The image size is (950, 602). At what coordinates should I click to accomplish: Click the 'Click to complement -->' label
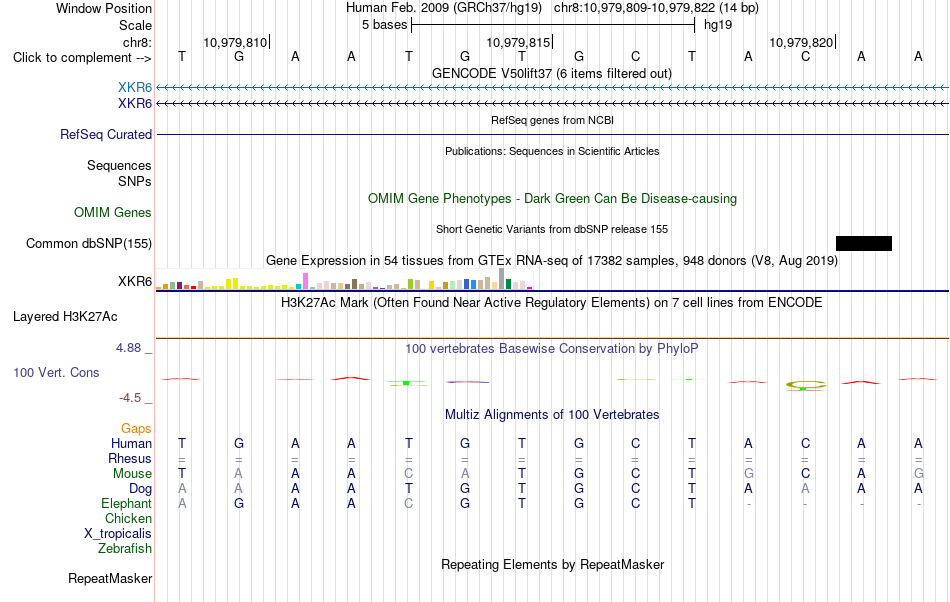[x=82, y=58]
